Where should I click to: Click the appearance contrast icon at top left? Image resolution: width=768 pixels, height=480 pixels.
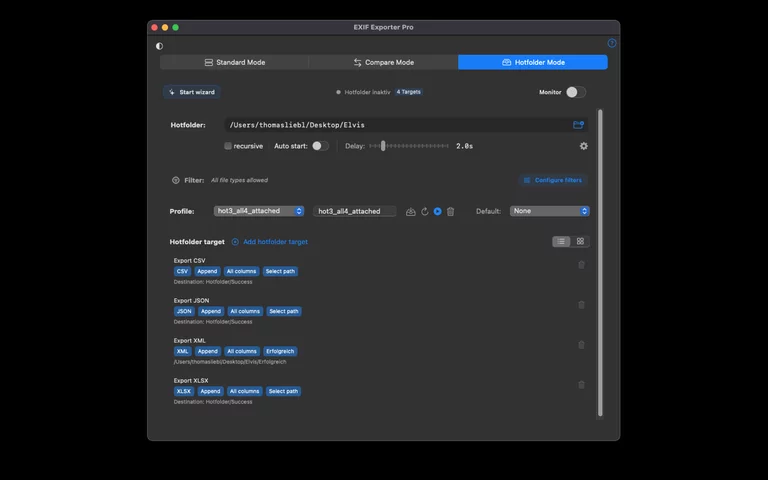pyautogui.click(x=159, y=46)
